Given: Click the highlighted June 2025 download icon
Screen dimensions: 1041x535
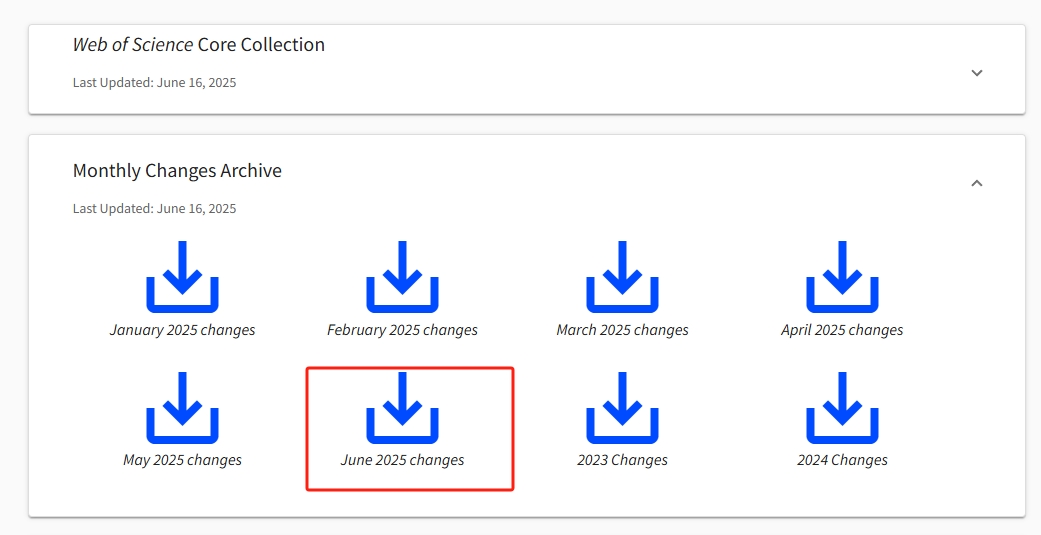Looking at the screenshot, I should [x=402, y=407].
